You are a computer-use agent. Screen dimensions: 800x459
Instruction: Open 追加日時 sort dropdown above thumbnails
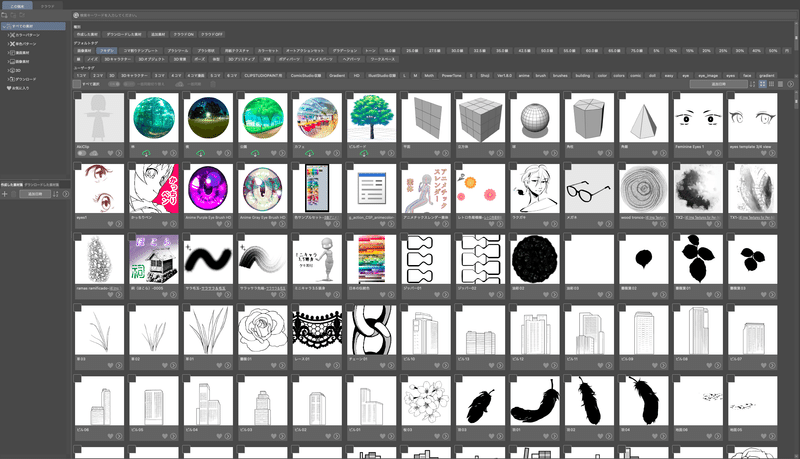pos(718,84)
